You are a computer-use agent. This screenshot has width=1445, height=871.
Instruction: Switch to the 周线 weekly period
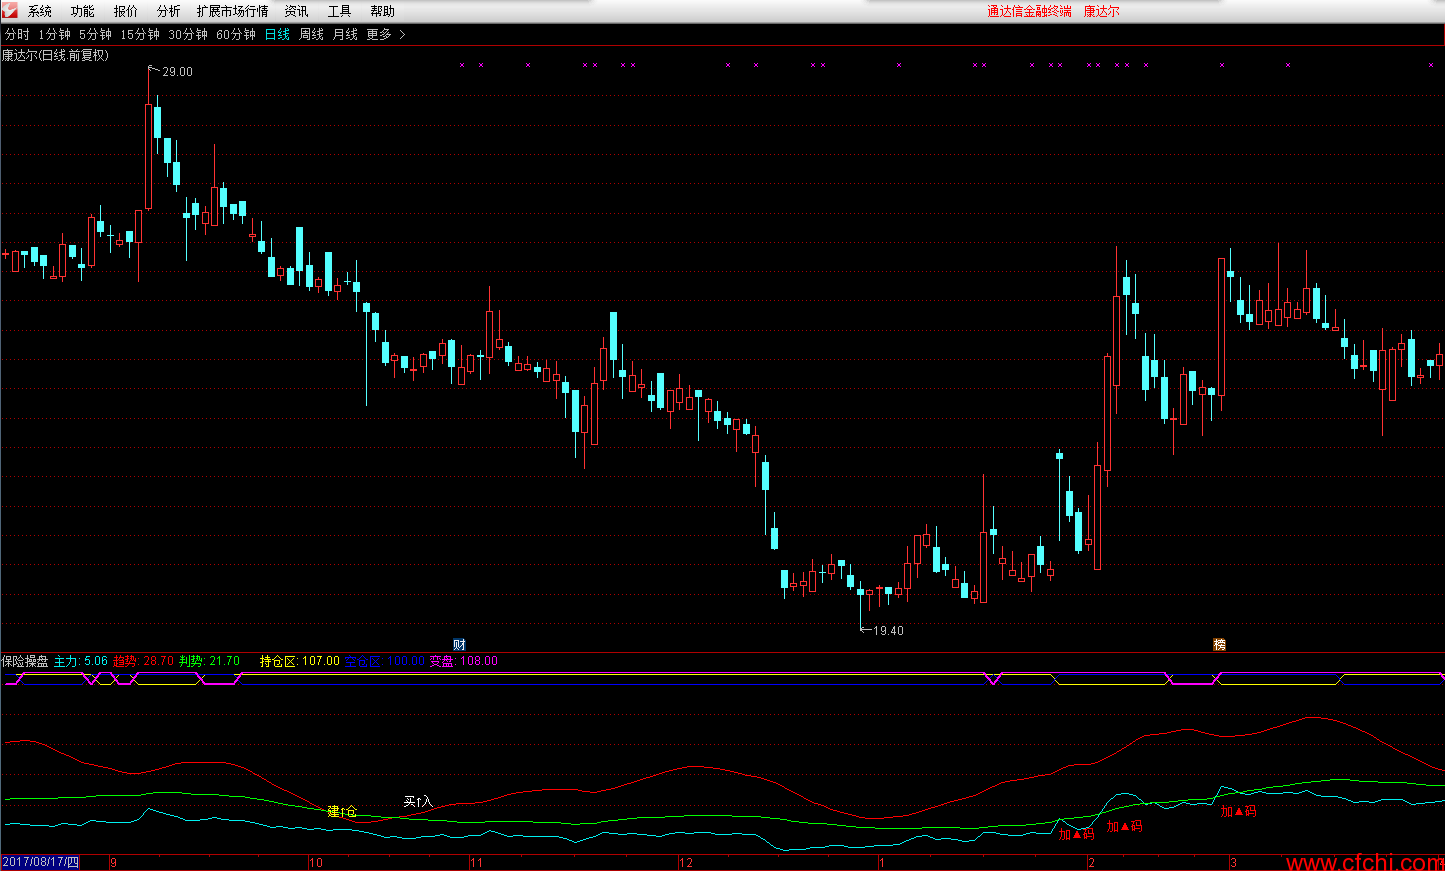(x=312, y=35)
